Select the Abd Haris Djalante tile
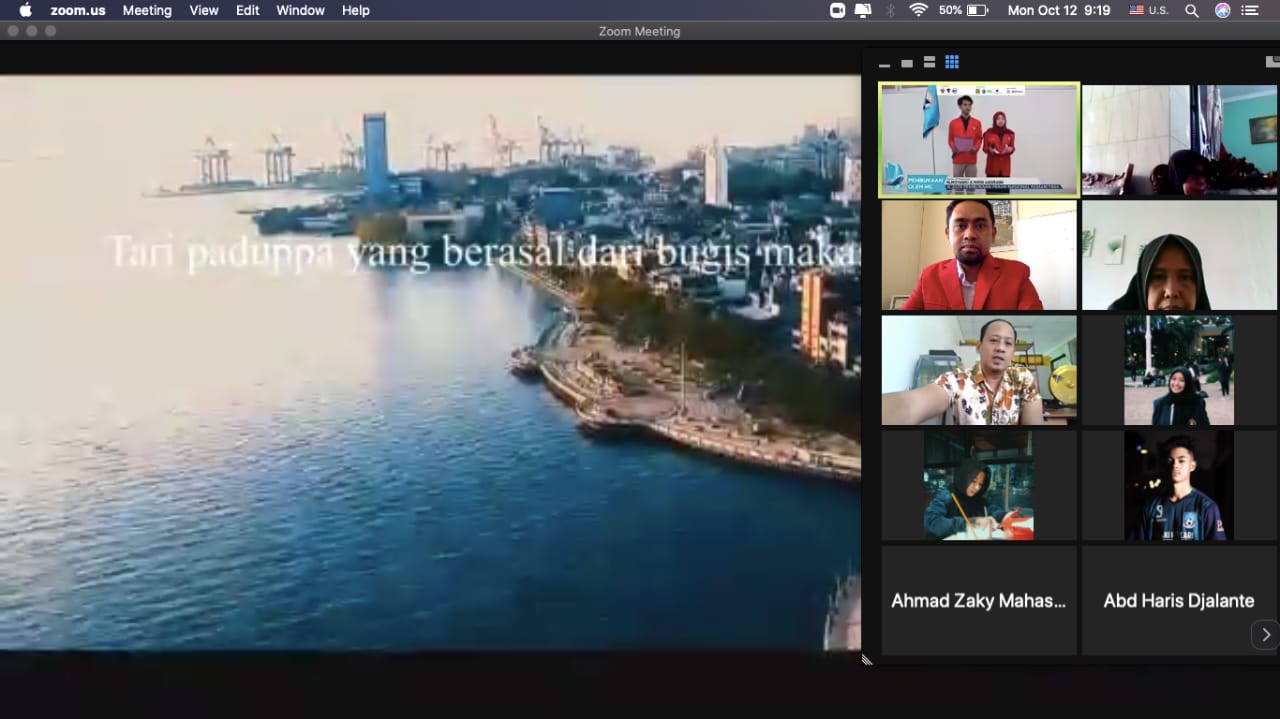 [x=1178, y=600]
